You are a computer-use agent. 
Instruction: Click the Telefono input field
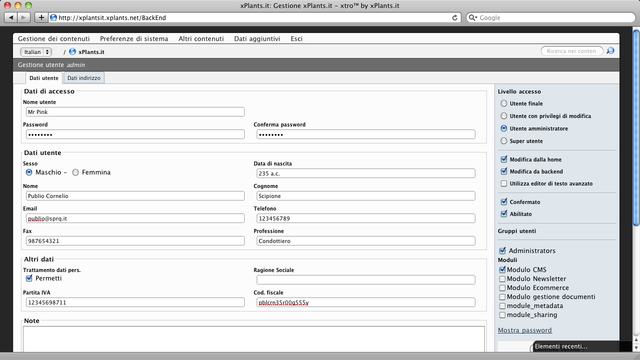point(366,218)
